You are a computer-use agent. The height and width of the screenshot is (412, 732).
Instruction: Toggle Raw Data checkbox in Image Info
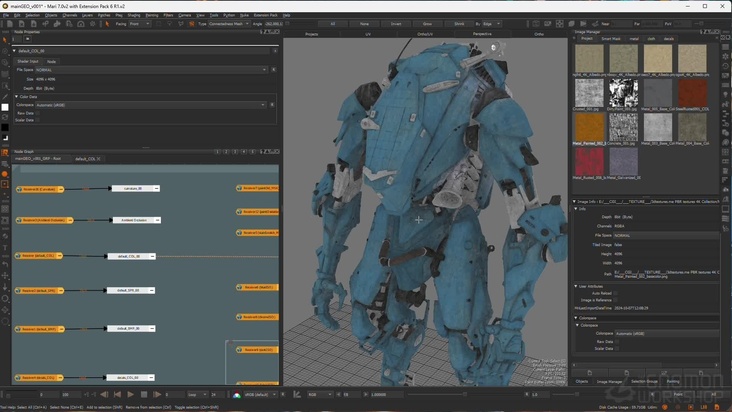coord(617,342)
